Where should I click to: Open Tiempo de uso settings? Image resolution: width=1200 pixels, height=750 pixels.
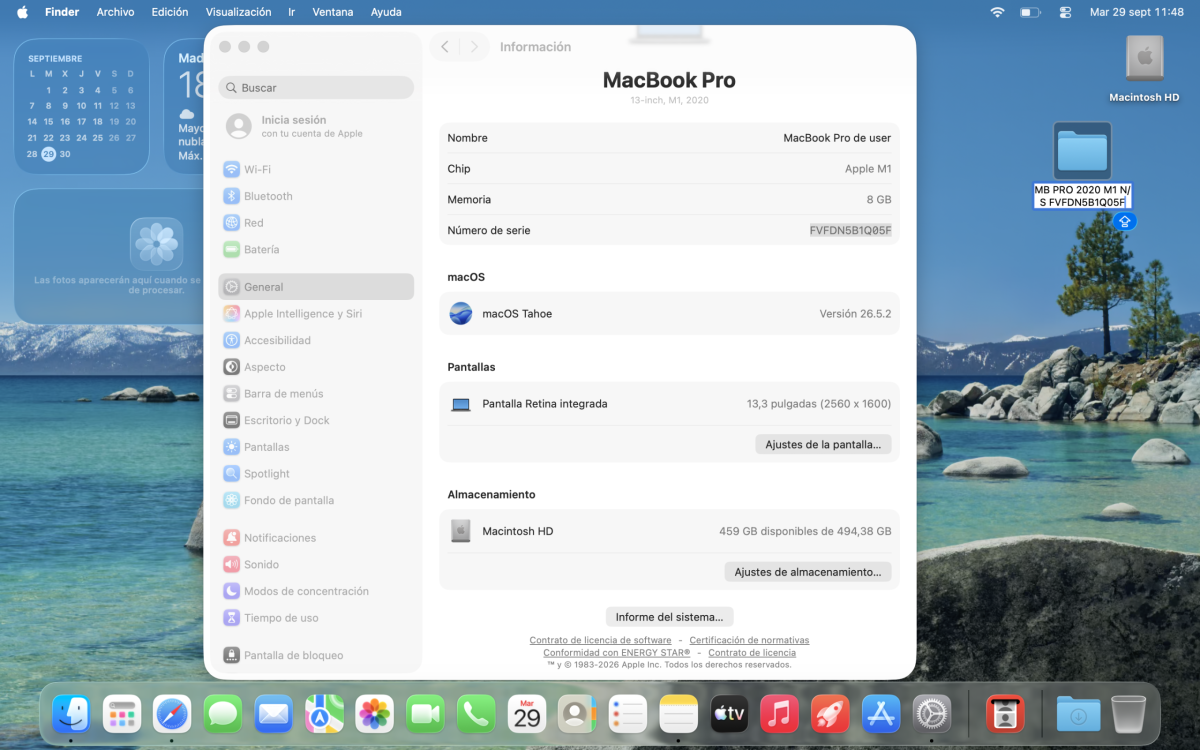pos(316,618)
